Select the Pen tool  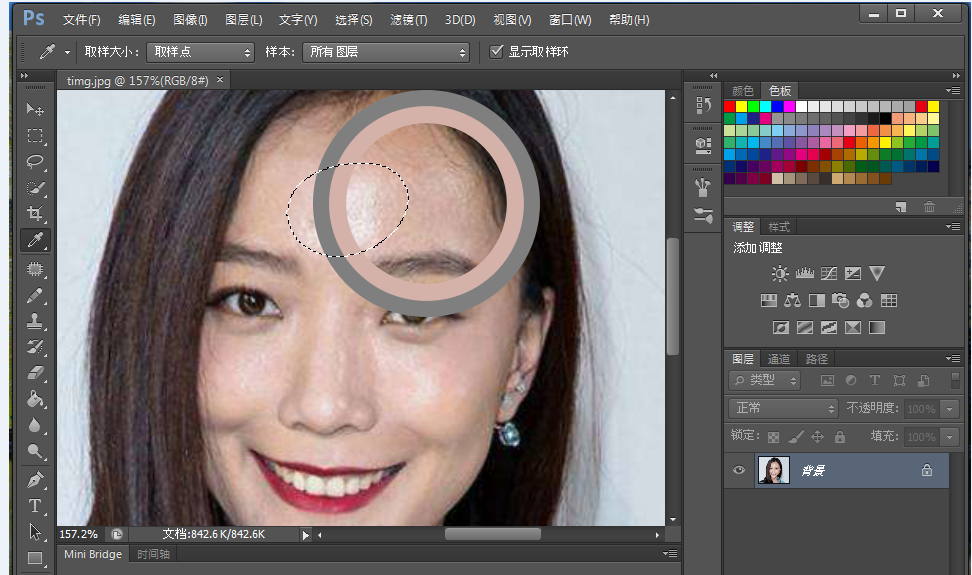(35, 480)
